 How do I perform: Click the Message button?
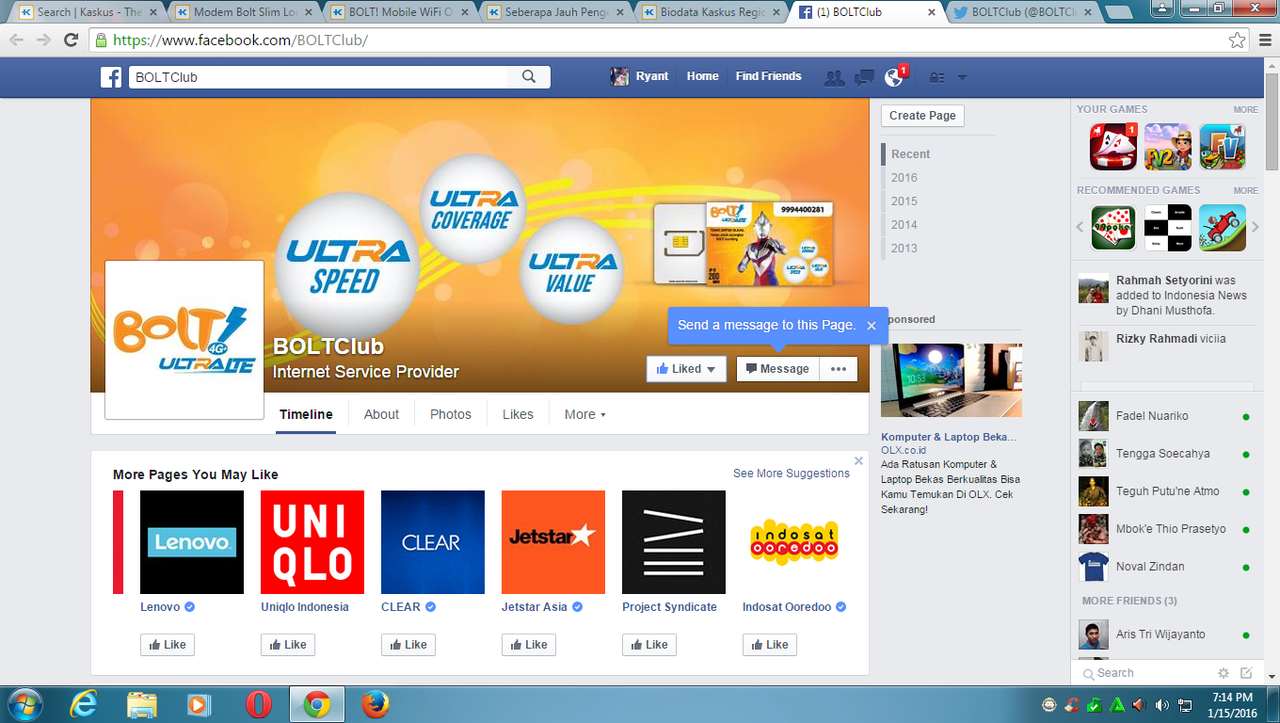pos(778,369)
